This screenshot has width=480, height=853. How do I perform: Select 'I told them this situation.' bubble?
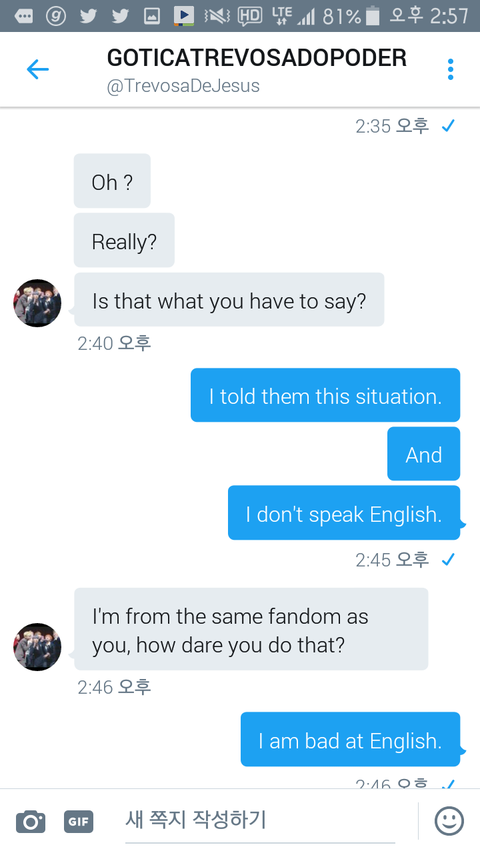pos(325,395)
